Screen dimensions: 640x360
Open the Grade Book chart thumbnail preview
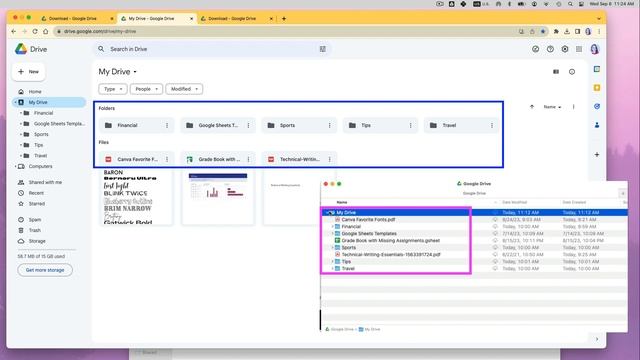point(218,198)
